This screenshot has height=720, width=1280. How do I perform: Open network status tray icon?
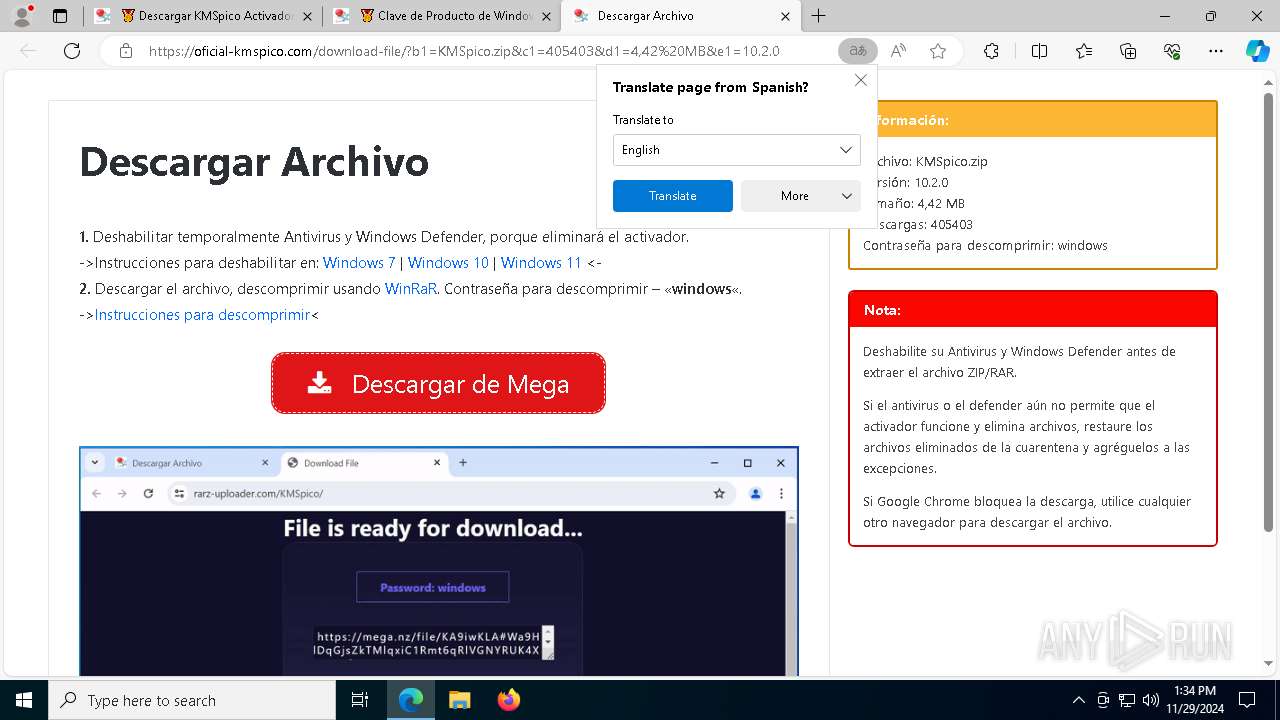click(1127, 700)
